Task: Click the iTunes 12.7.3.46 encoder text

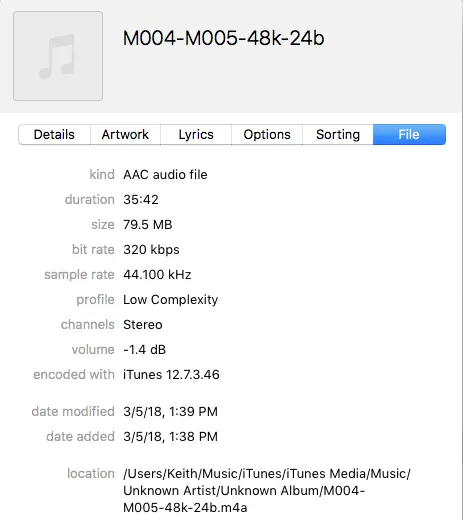Action: 171,375
